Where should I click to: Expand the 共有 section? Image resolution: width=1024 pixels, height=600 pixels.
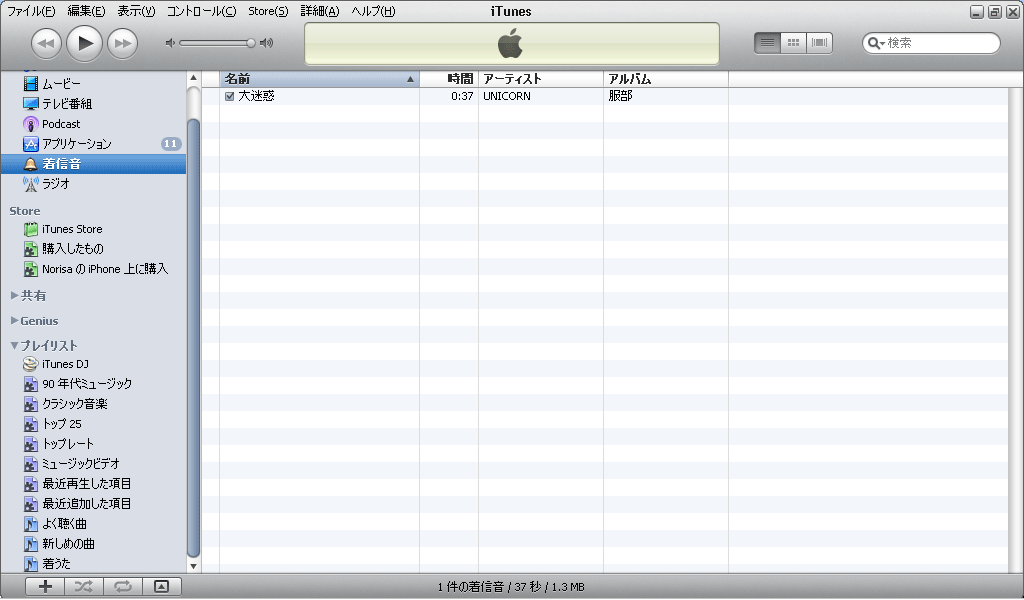point(14,296)
